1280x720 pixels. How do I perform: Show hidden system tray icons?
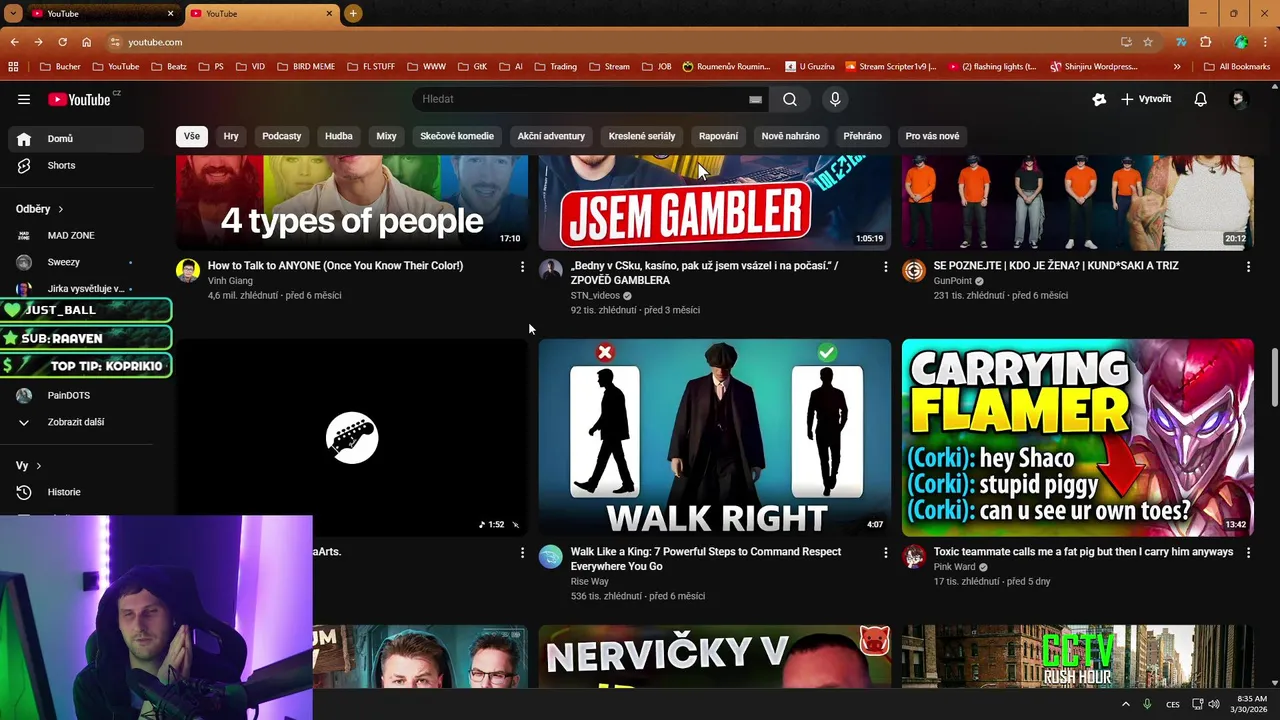(x=1126, y=704)
